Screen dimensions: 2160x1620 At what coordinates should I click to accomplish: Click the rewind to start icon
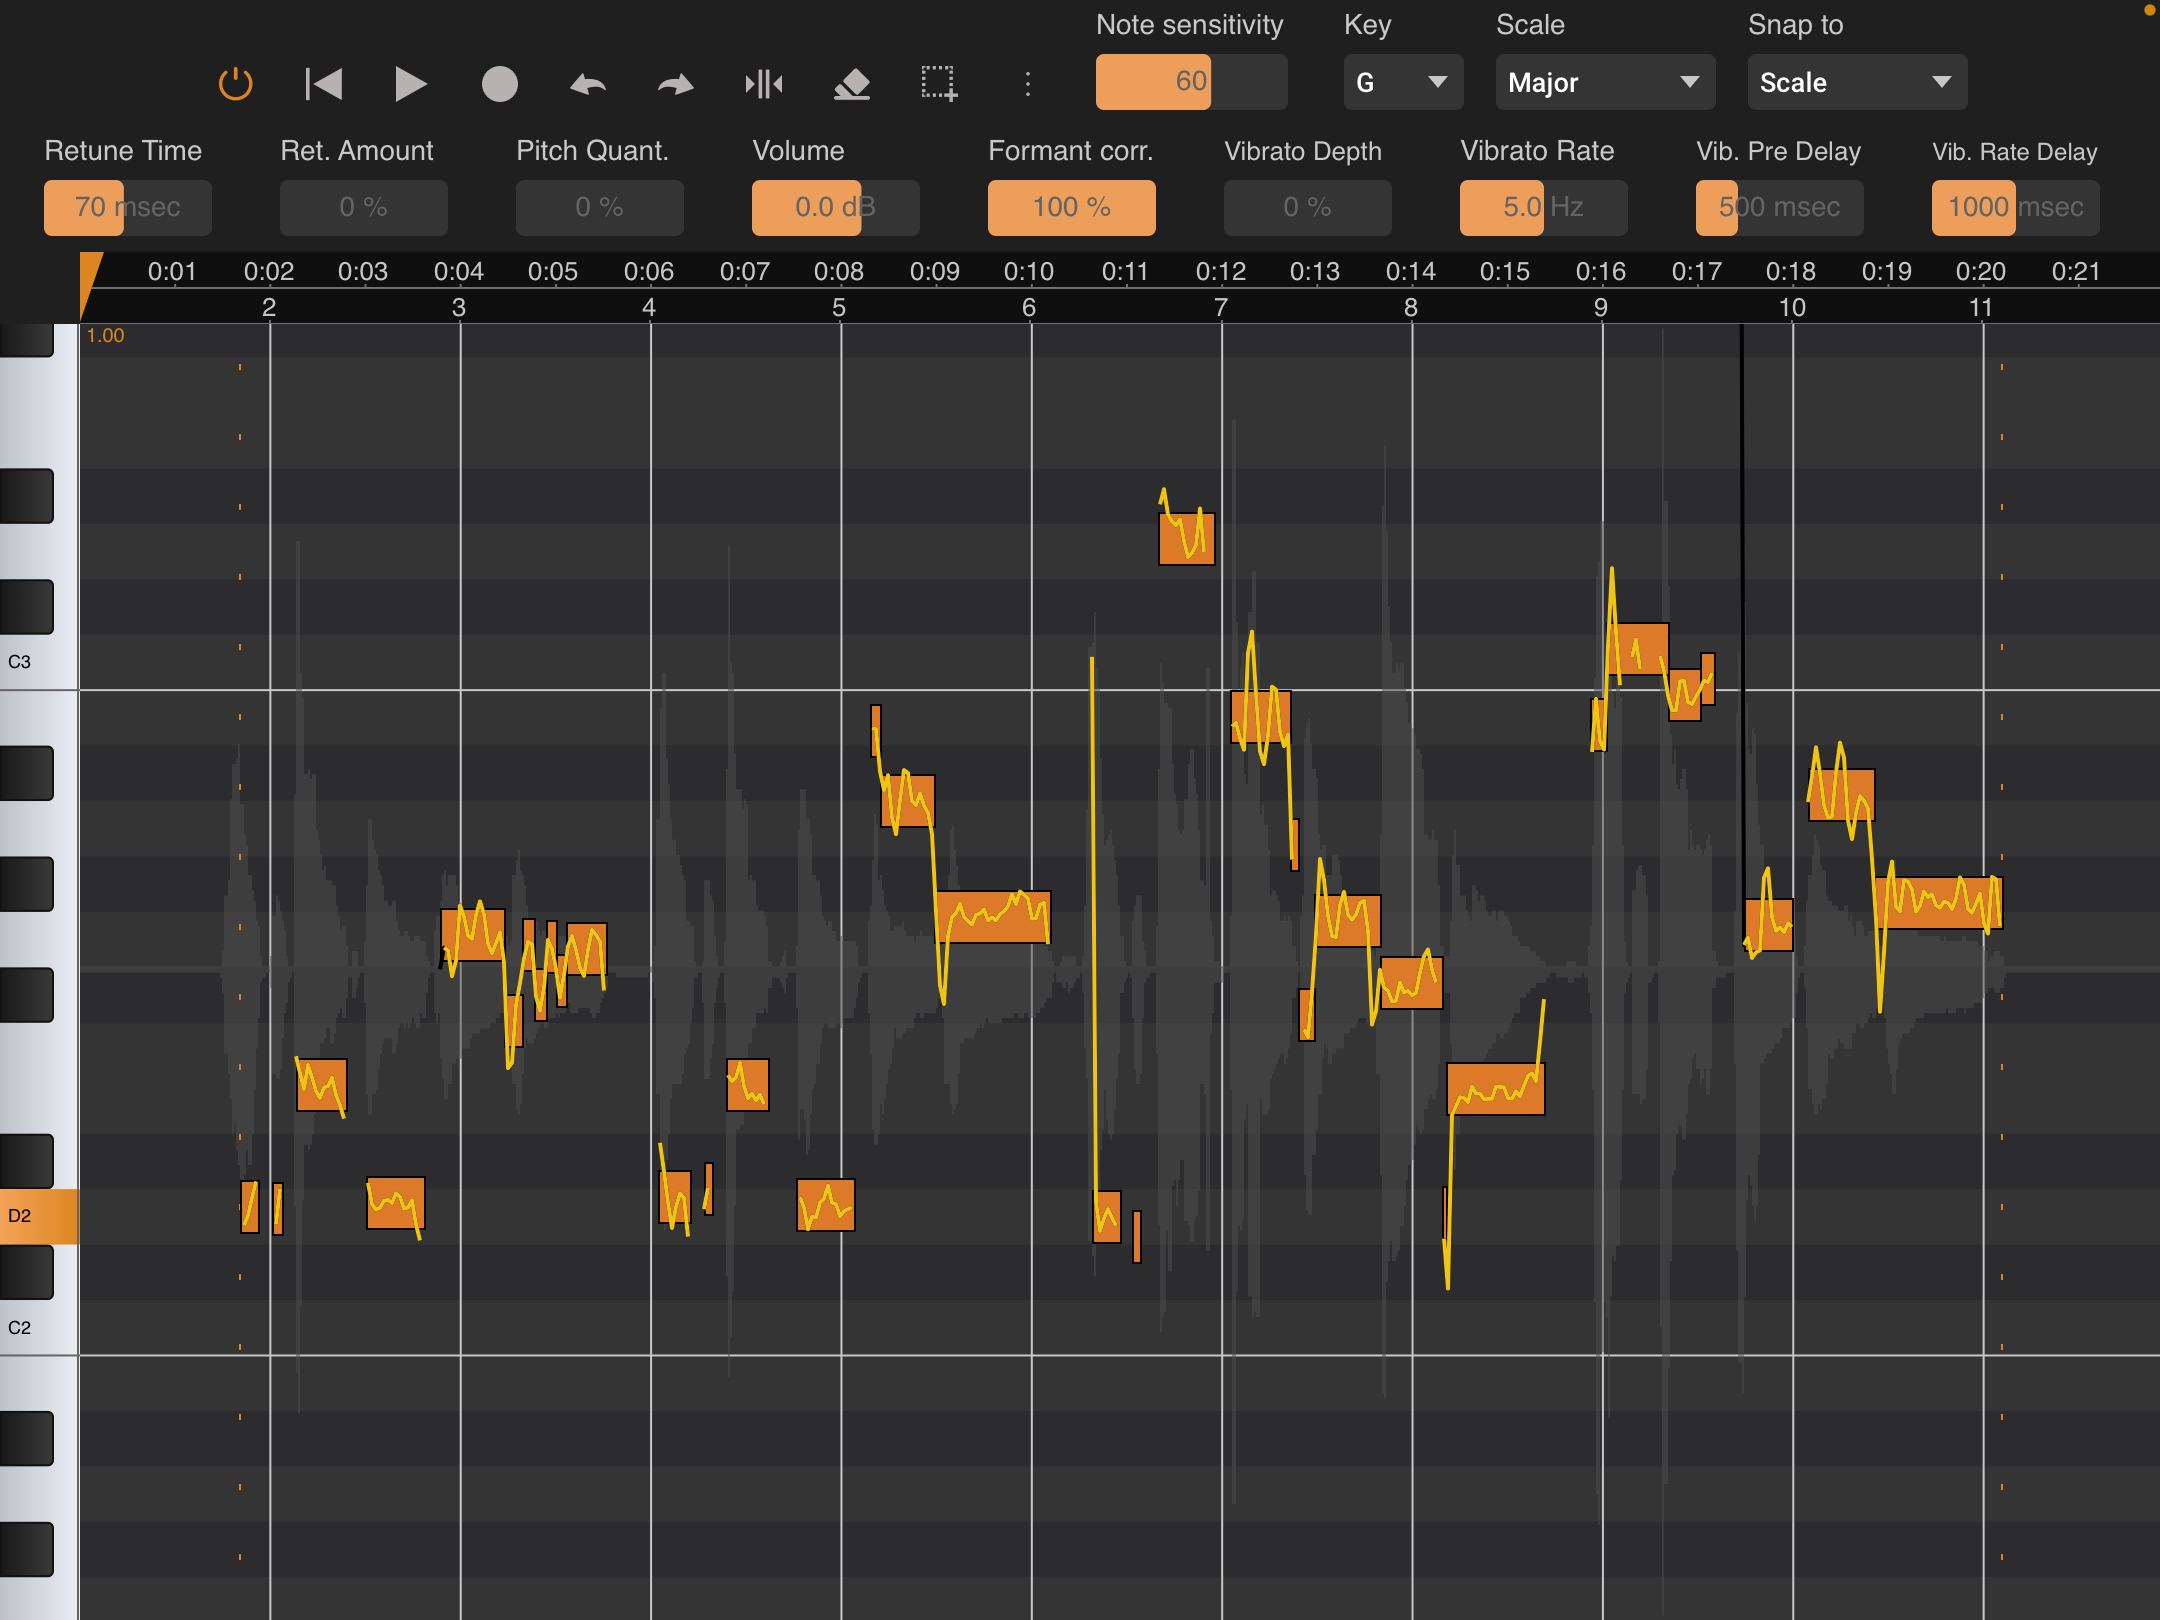point(323,84)
